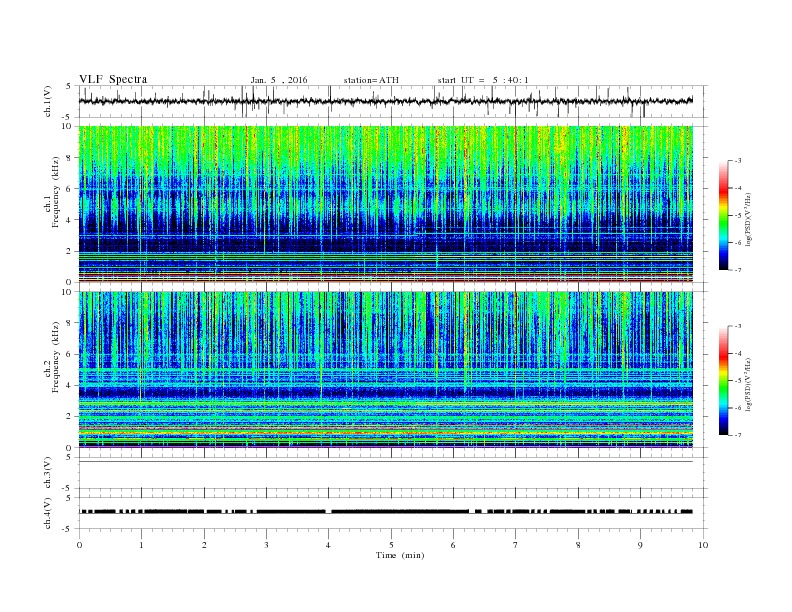Click the ch.1 'Frequency (kHz)' axis label
Viewport: 792px width, 612px height.
click(55, 192)
